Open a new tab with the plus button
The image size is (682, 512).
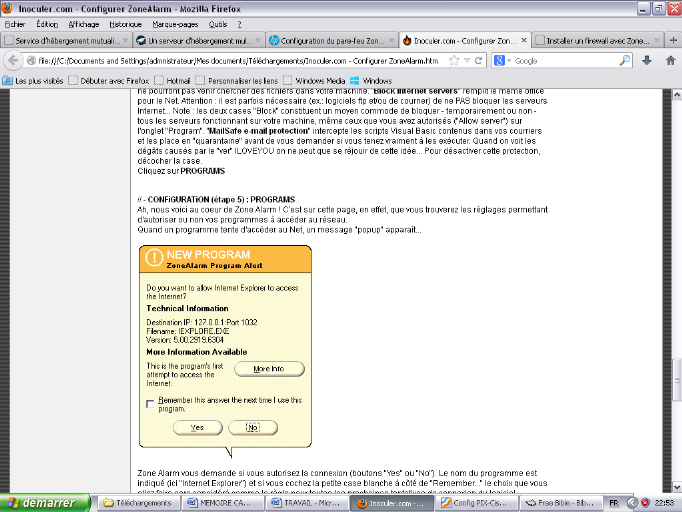tap(673, 40)
